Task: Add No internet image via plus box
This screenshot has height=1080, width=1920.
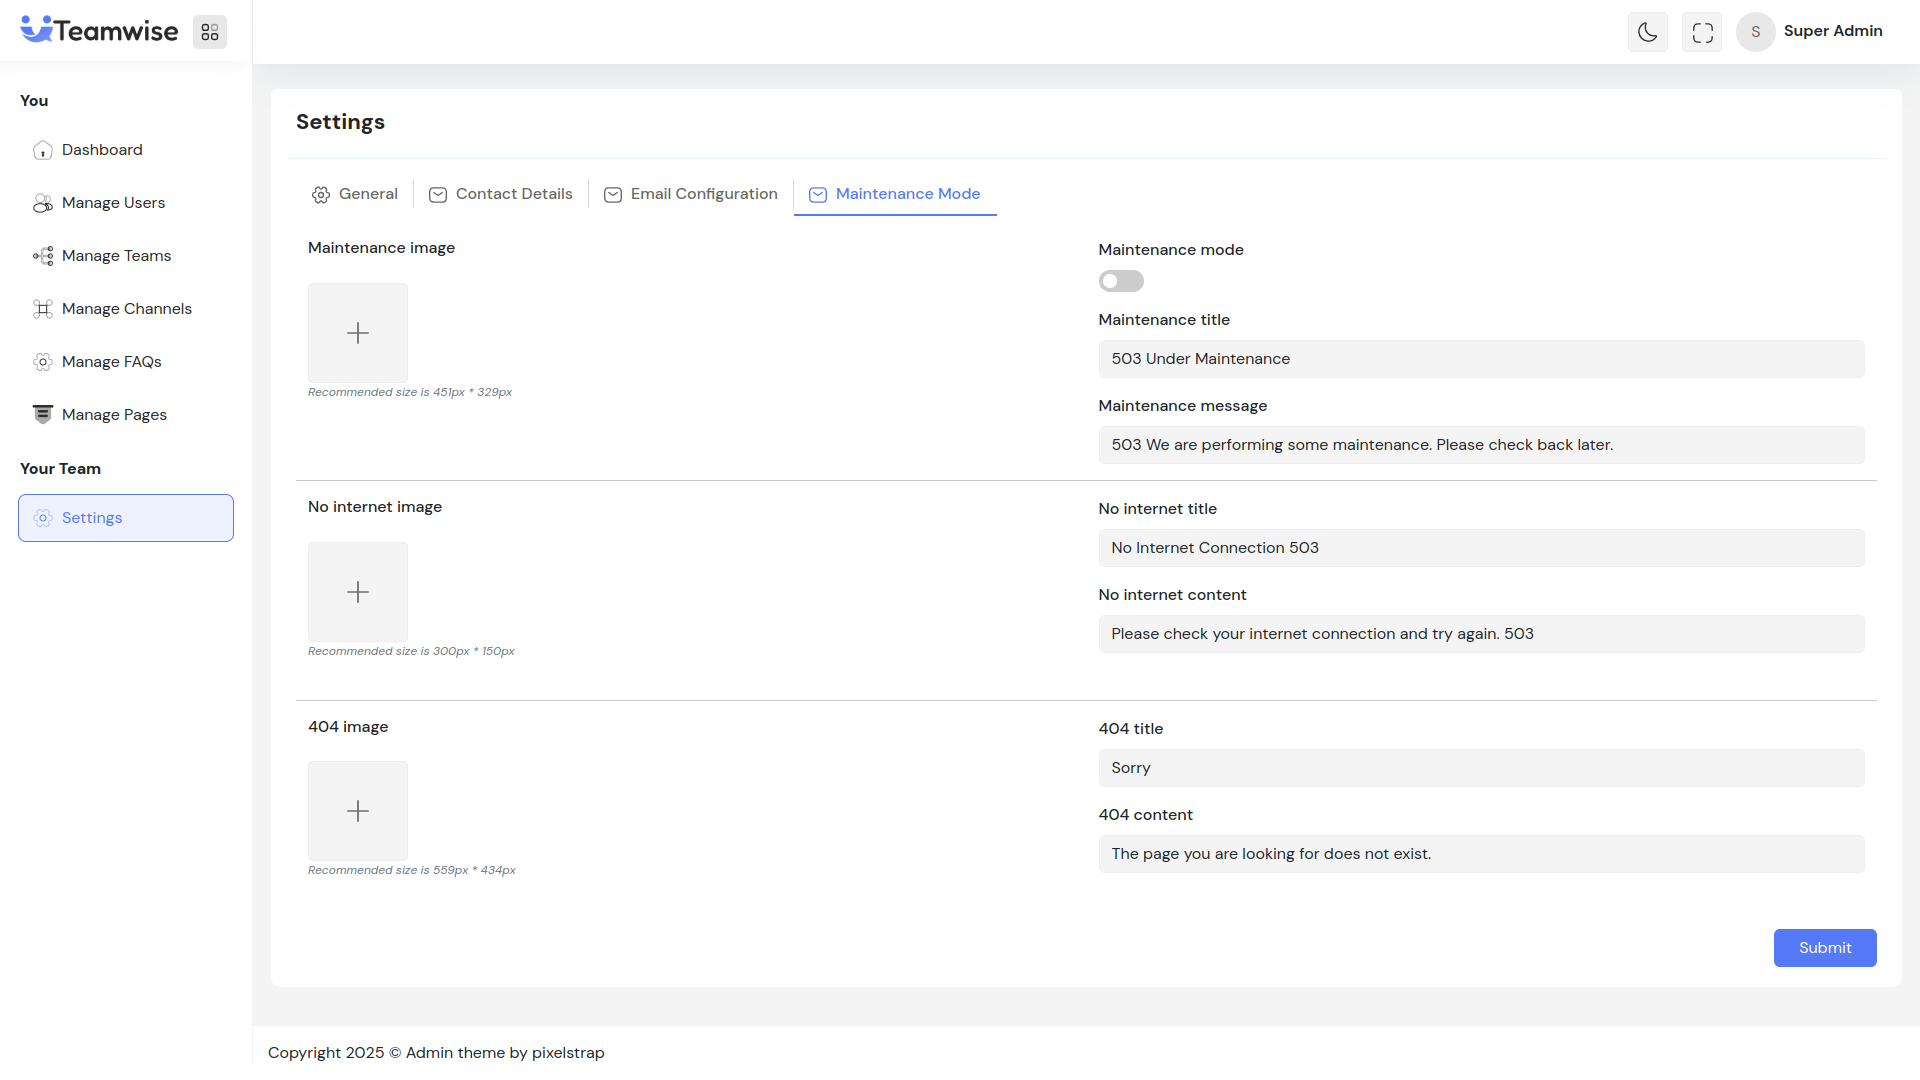Action: [358, 592]
